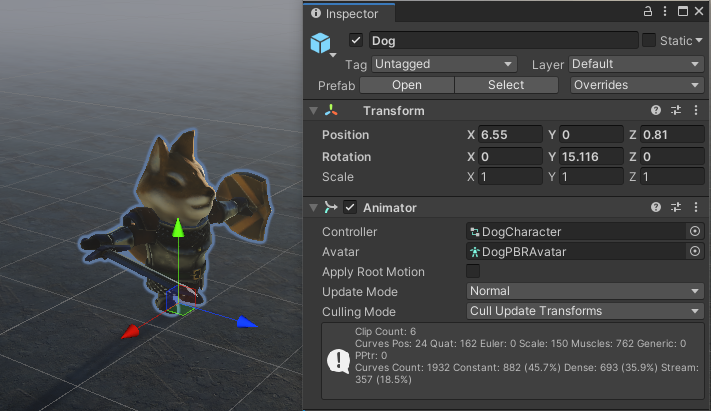Enable Apply Root Motion checkbox
711x411 pixels.
(473, 271)
